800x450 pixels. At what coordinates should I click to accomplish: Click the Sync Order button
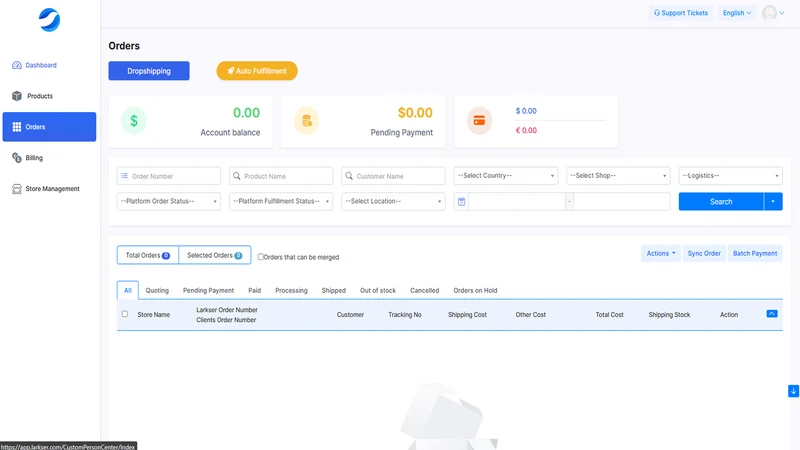click(704, 254)
